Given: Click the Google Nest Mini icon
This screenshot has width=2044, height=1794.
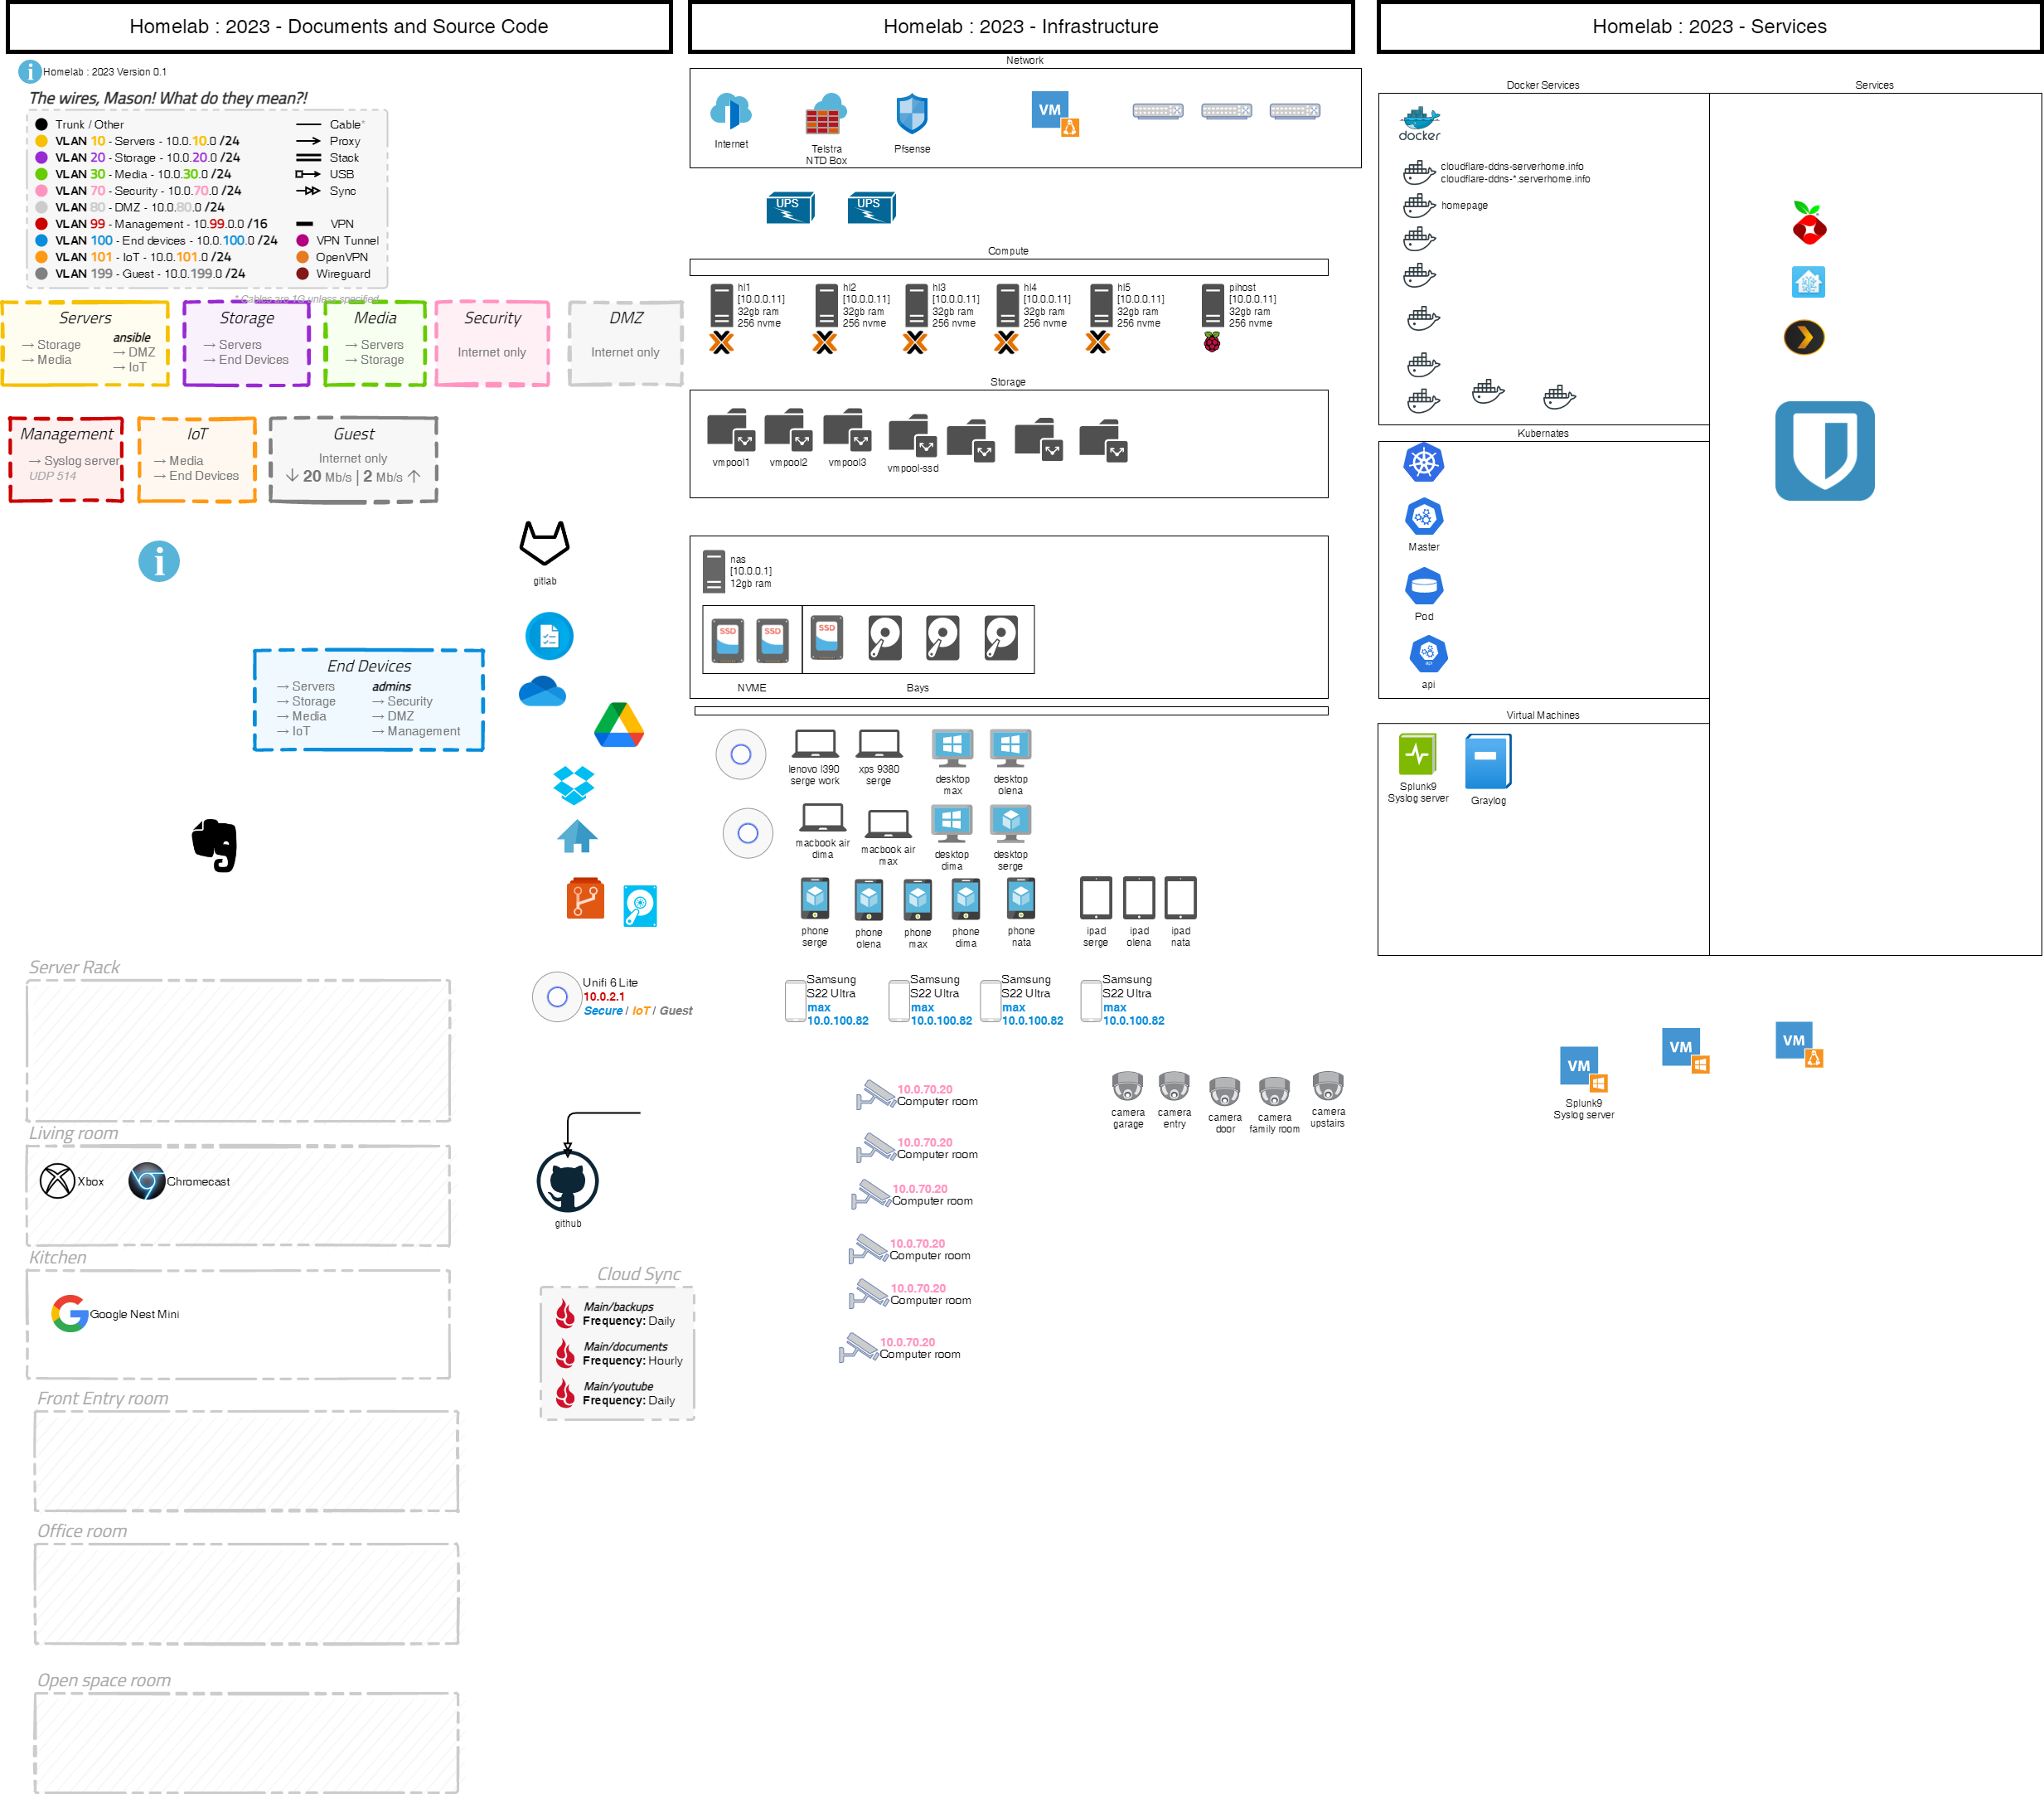Looking at the screenshot, I should coord(69,1313).
